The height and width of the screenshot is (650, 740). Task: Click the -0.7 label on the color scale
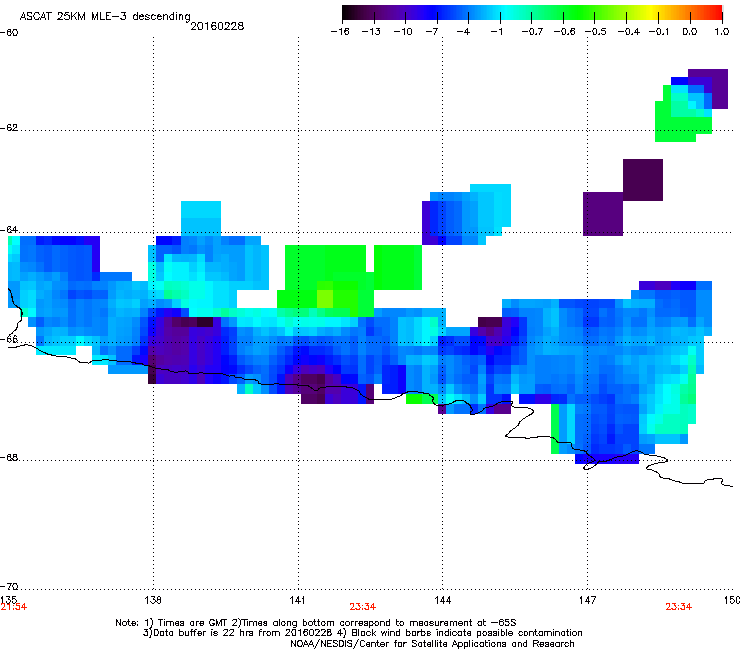click(x=532, y=32)
